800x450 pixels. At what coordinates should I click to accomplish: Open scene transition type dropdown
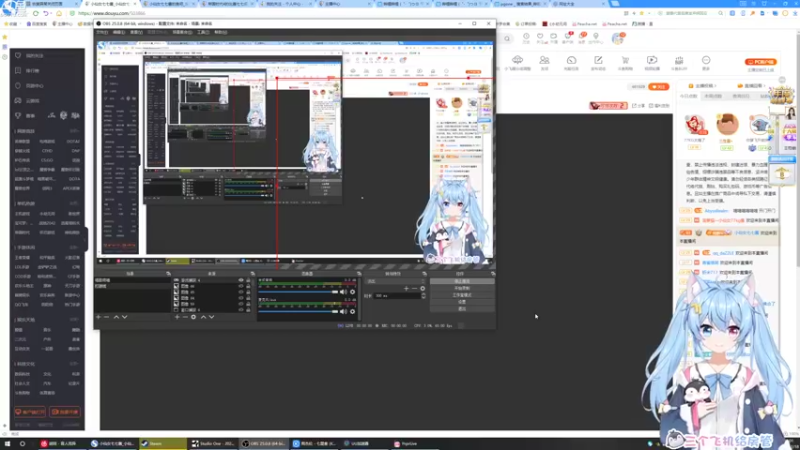395,281
